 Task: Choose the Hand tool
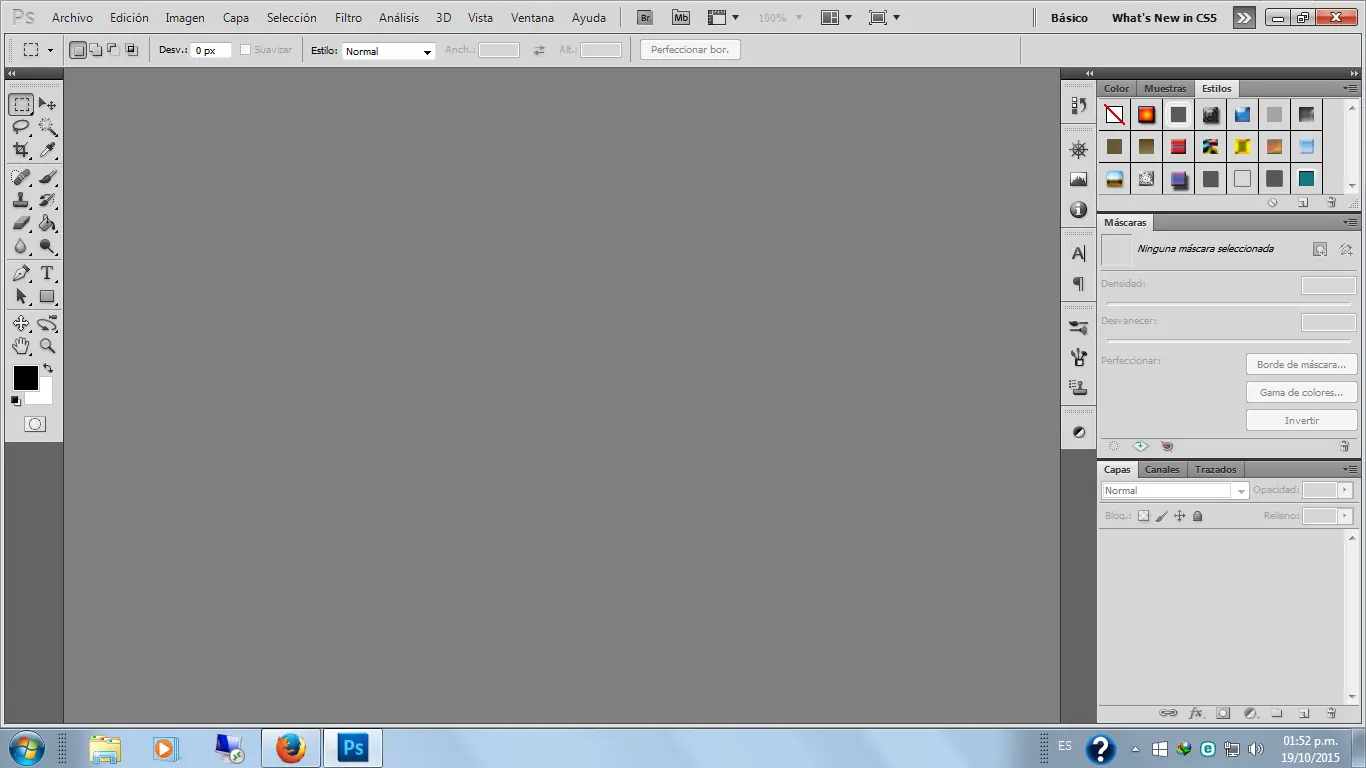[21, 346]
